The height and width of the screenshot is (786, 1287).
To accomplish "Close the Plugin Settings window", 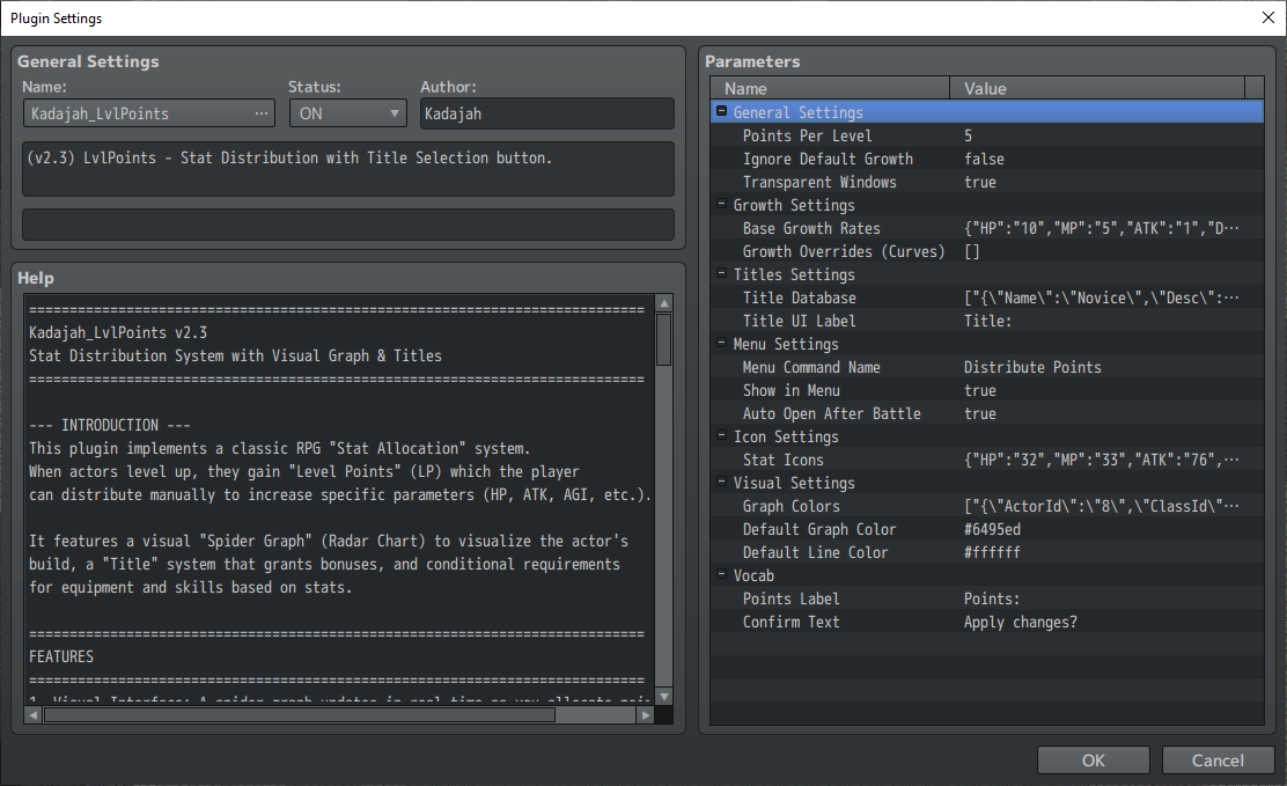I will (x=1268, y=17).
